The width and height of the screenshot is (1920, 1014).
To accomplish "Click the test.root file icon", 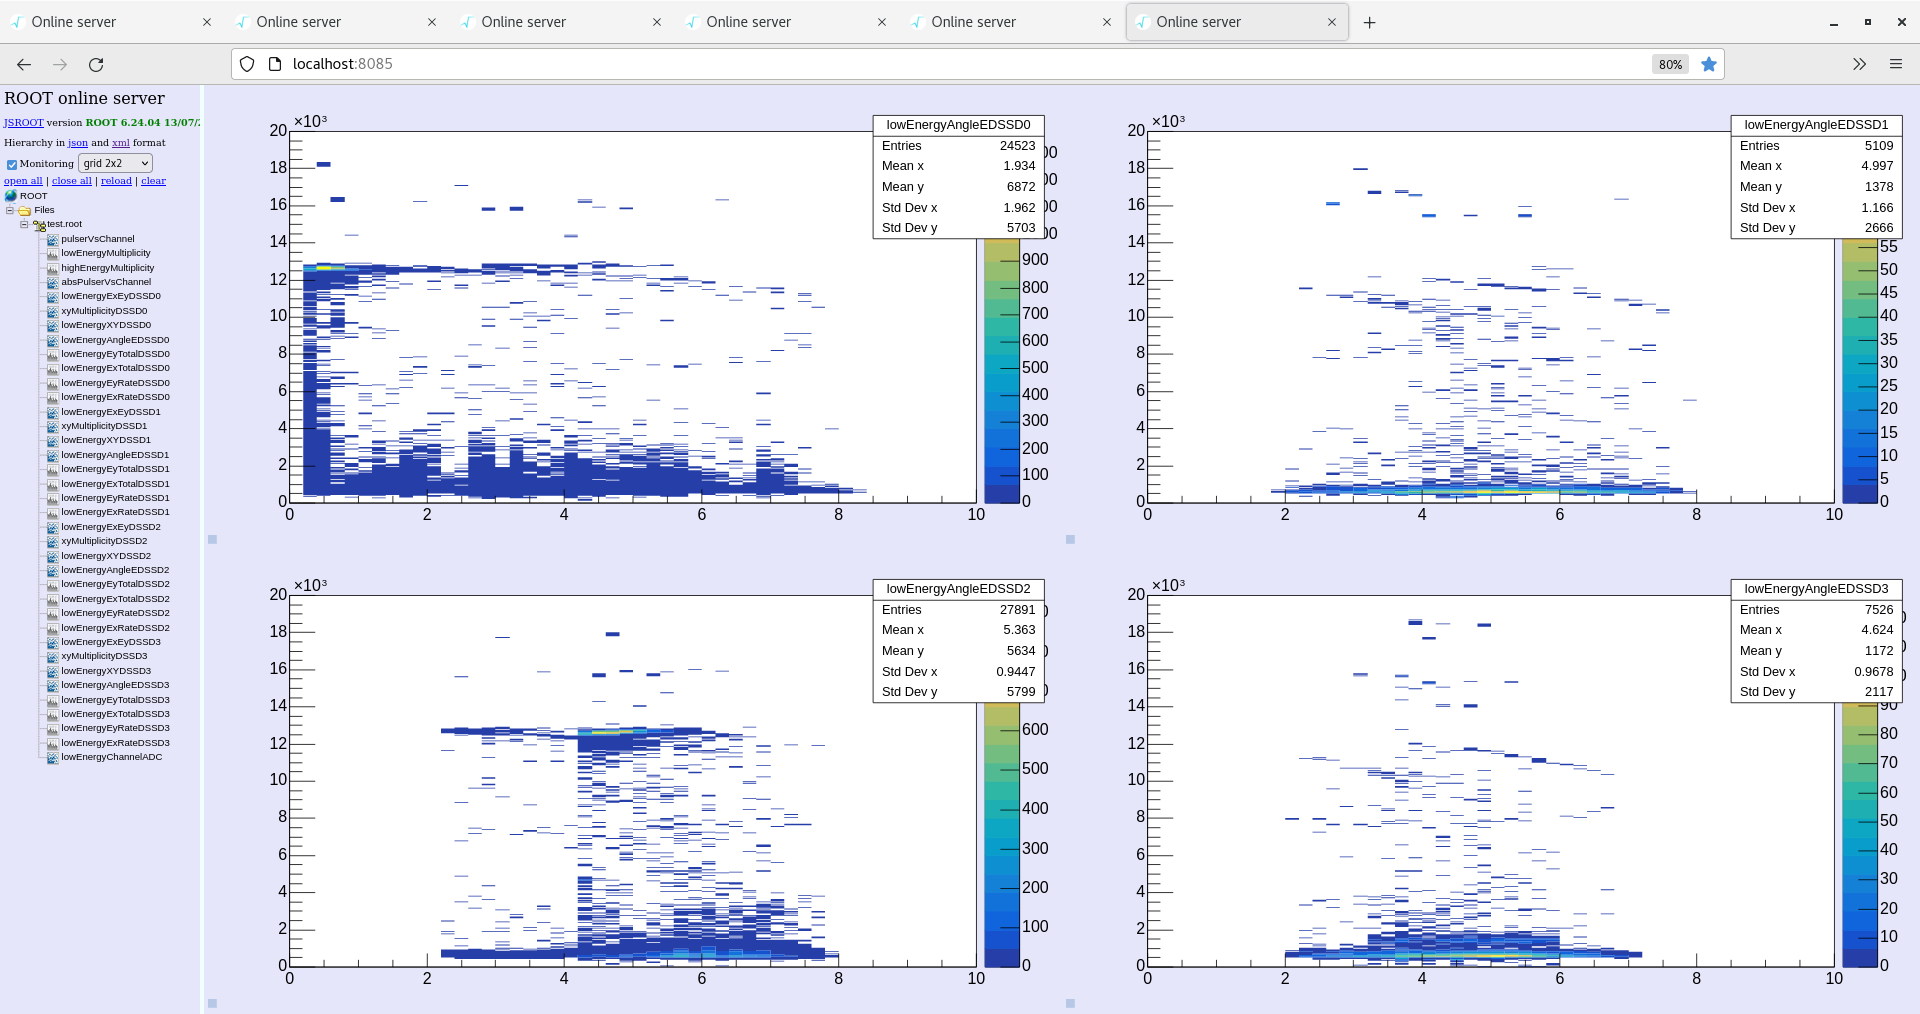I will 41,224.
